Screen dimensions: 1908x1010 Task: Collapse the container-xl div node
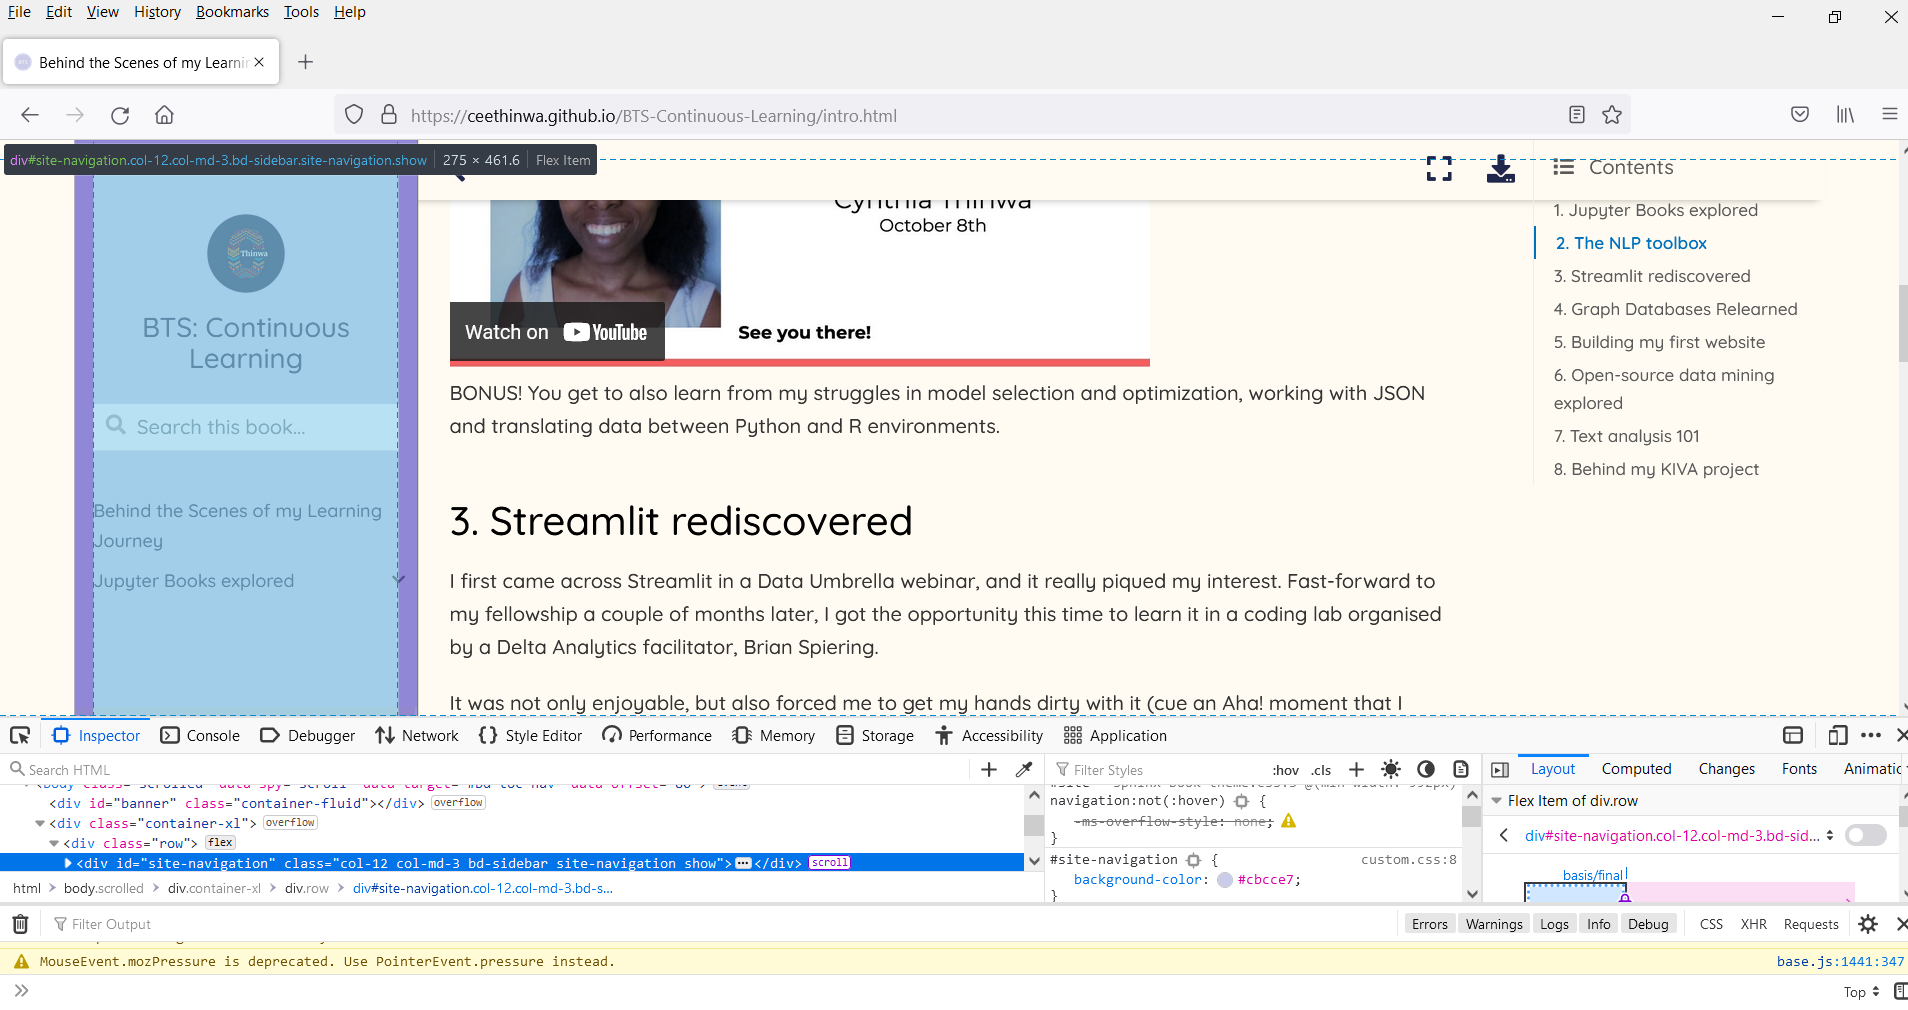[x=40, y=823]
